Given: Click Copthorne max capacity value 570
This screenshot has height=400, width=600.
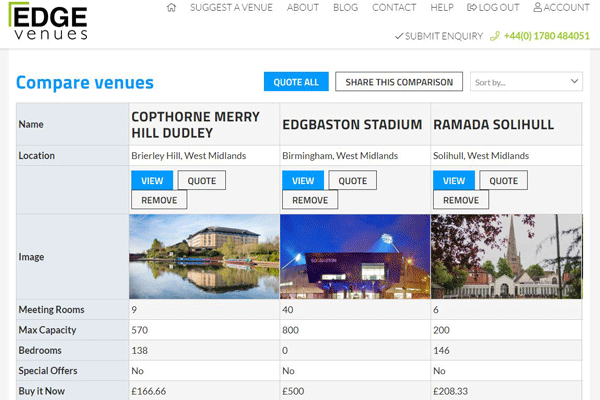Looking at the screenshot, I should (140, 330).
